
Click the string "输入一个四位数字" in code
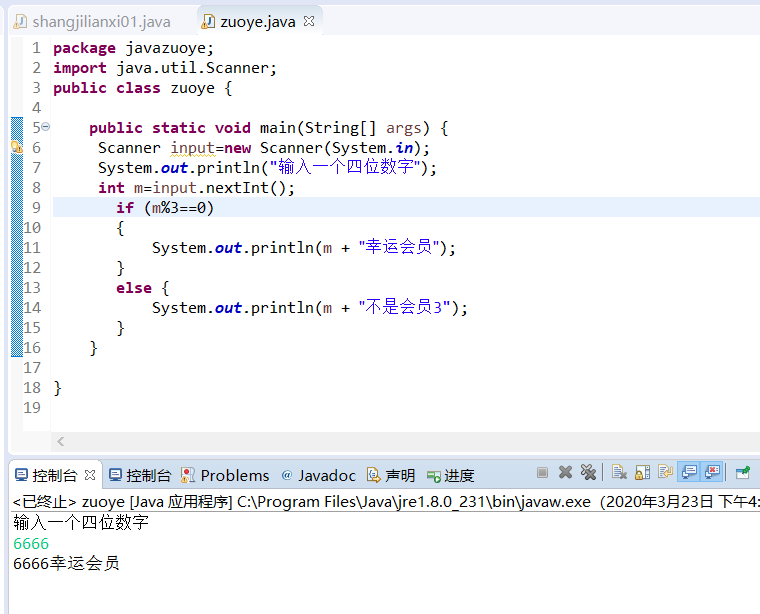click(x=345, y=167)
